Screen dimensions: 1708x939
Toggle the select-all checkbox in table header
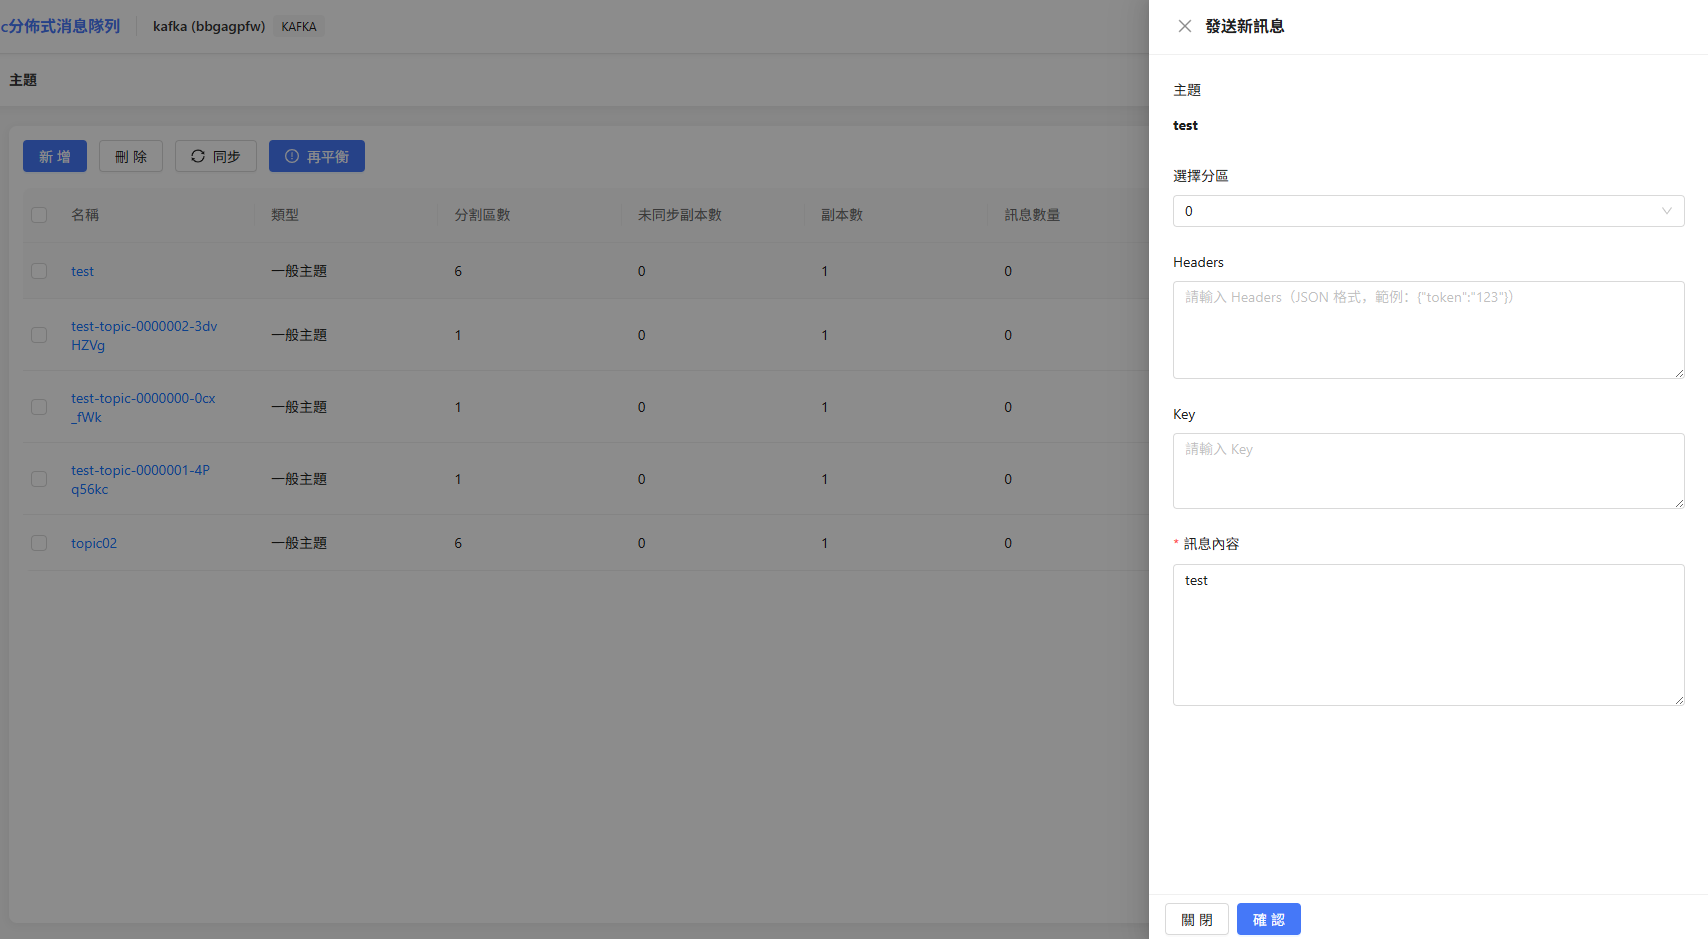(x=39, y=215)
